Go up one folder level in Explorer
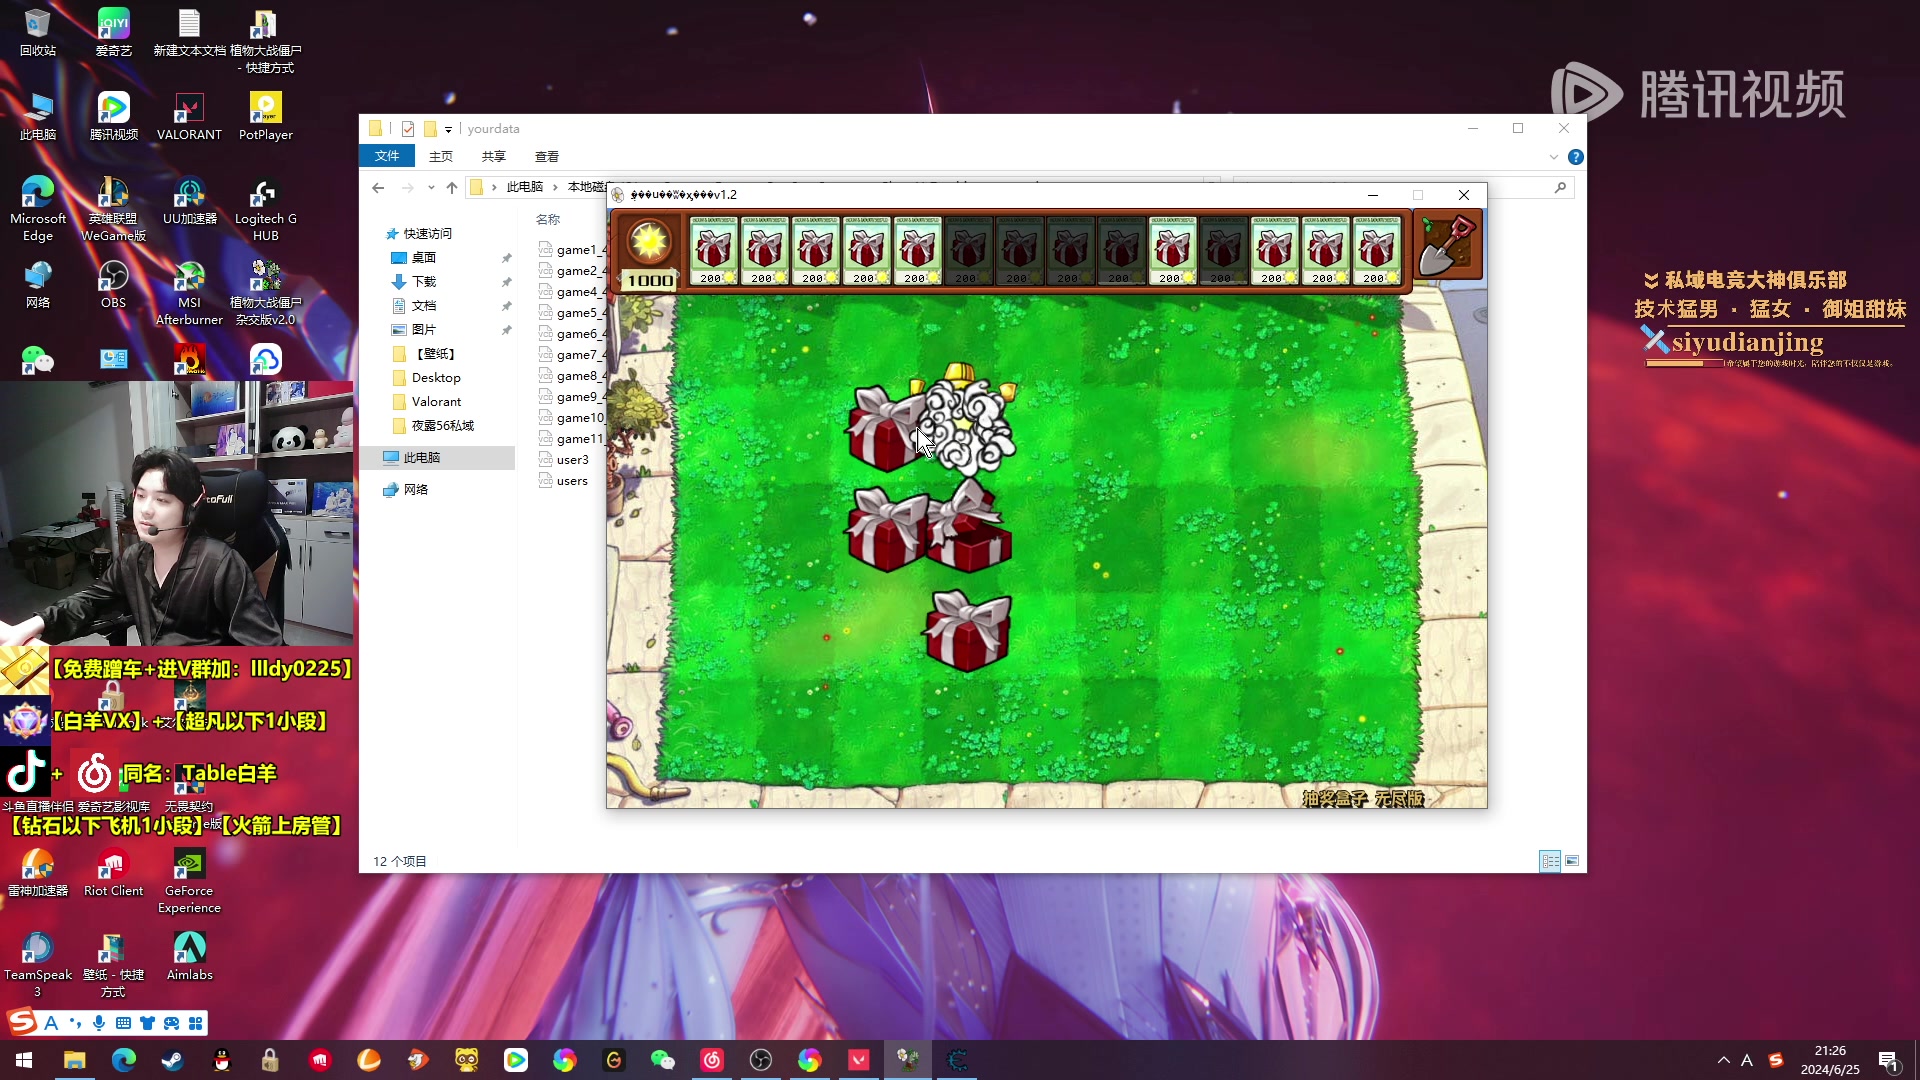Image resolution: width=1920 pixels, height=1080 pixels. pos(451,187)
